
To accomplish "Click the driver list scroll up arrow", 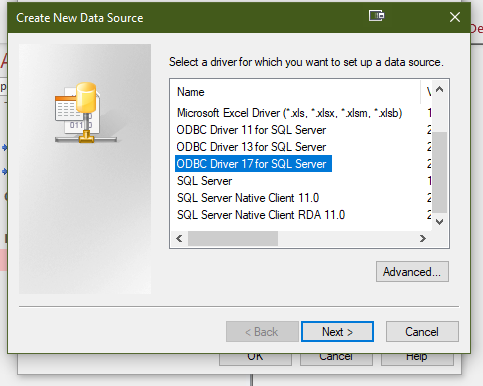I will pos(440,89).
